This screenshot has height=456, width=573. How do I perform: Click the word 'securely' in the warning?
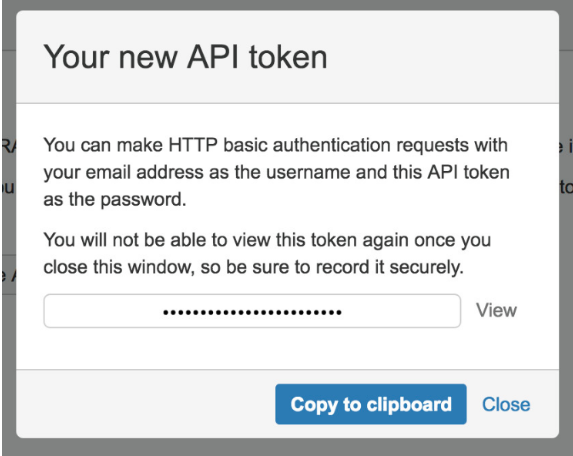[x=424, y=267]
